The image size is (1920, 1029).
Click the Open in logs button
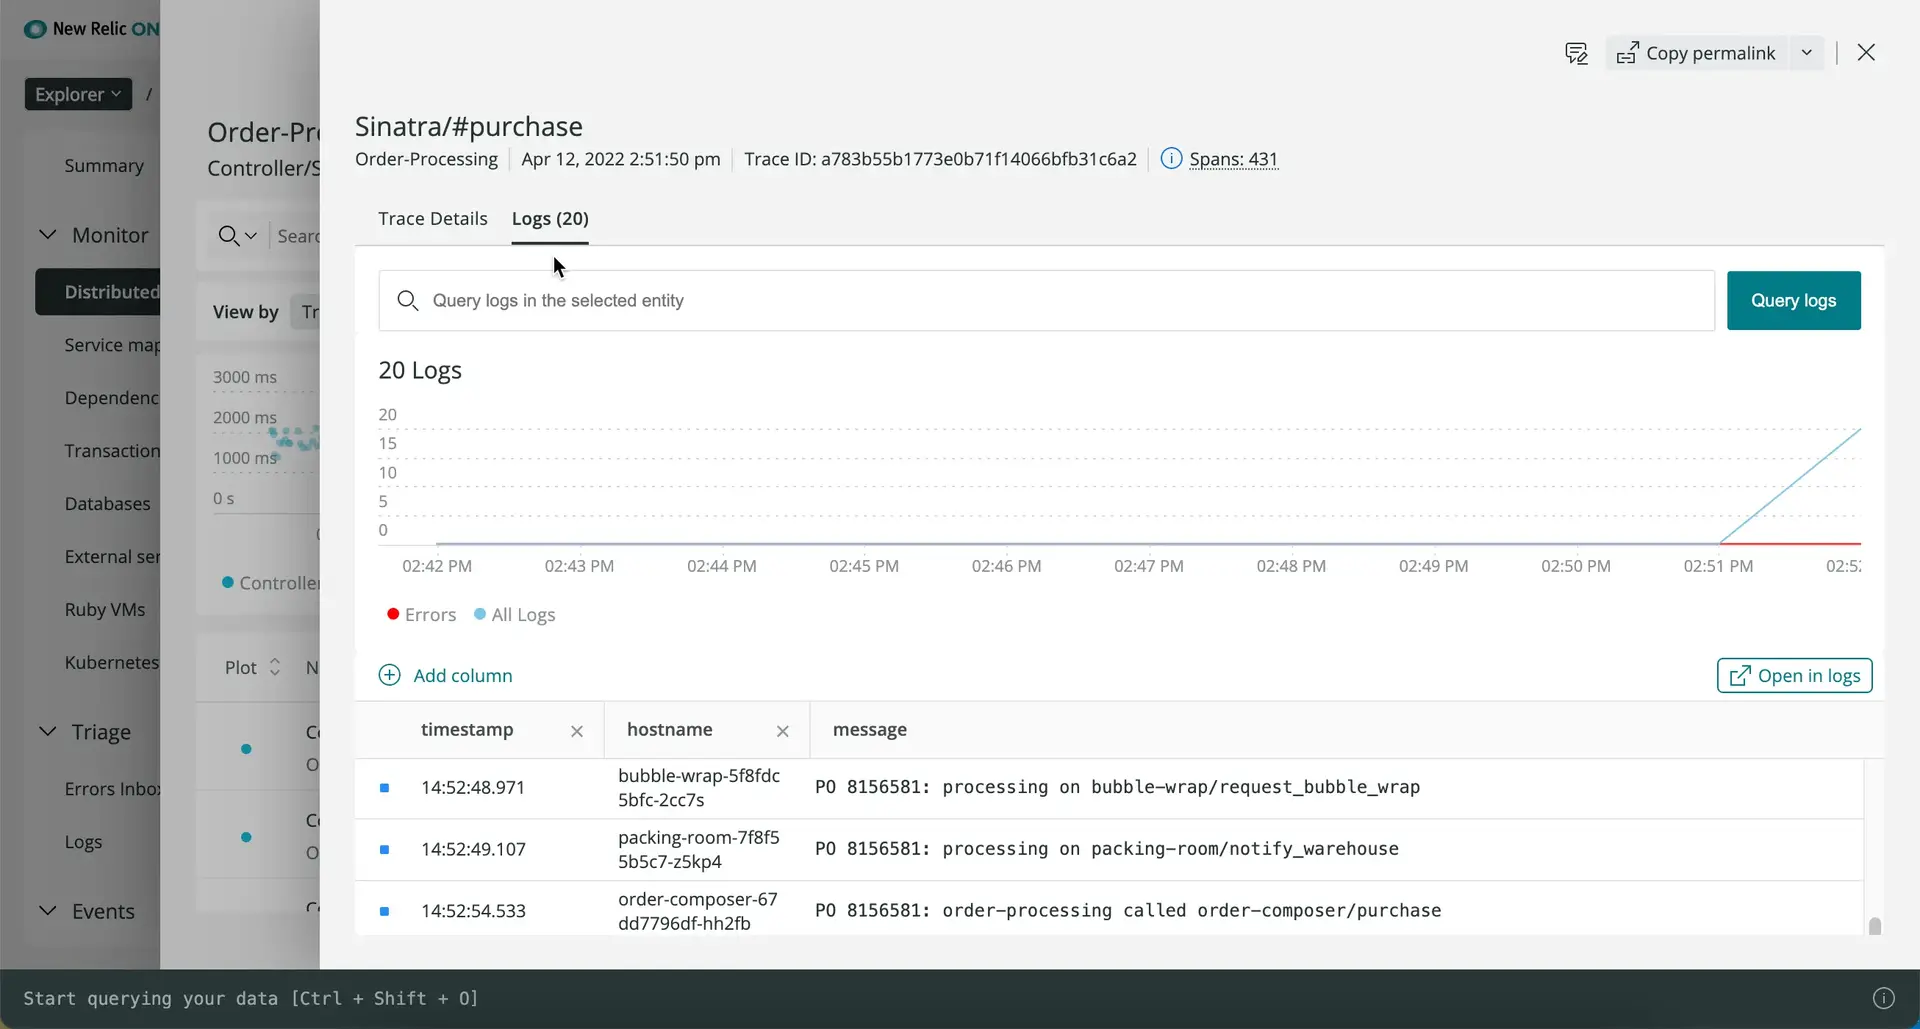1794,675
